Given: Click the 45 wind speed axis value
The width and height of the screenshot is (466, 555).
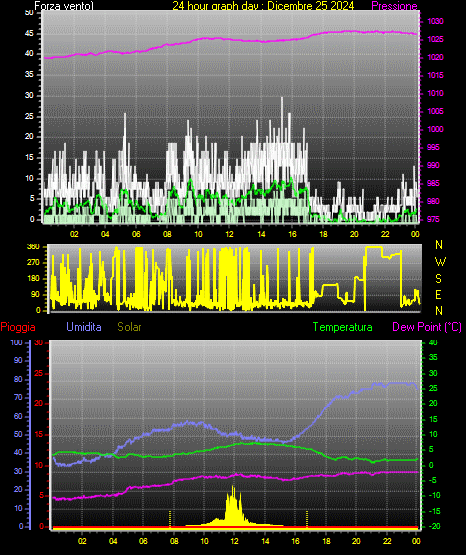Looking at the screenshot, I should (x=29, y=34).
